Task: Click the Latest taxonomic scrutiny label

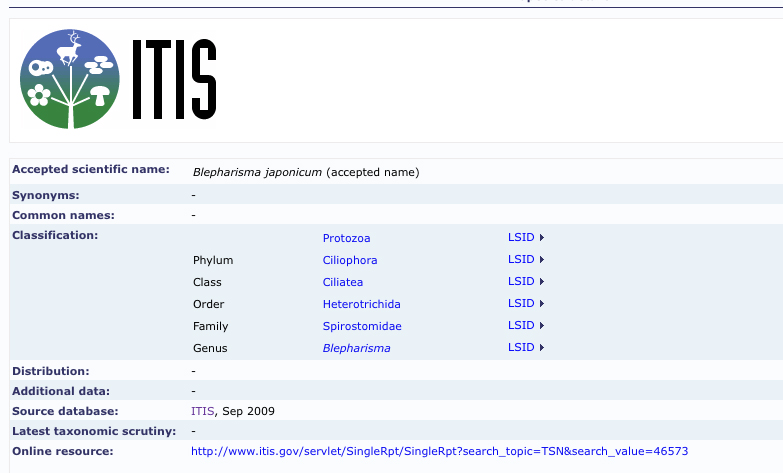Action: pos(94,431)
